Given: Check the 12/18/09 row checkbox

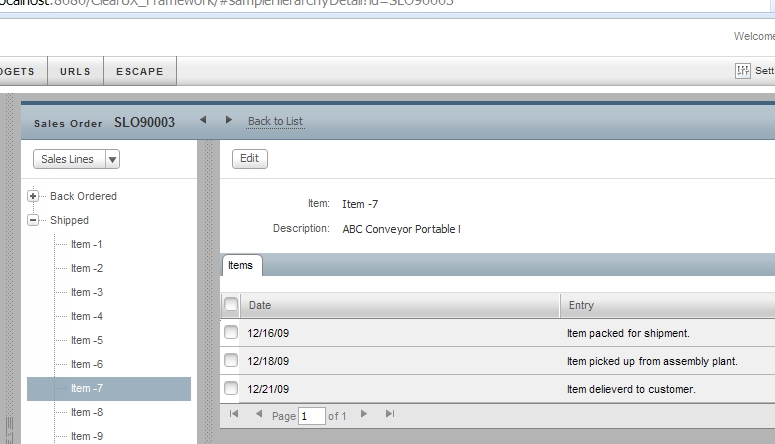Looking at the screenshot, I should [x=231, y=361].
